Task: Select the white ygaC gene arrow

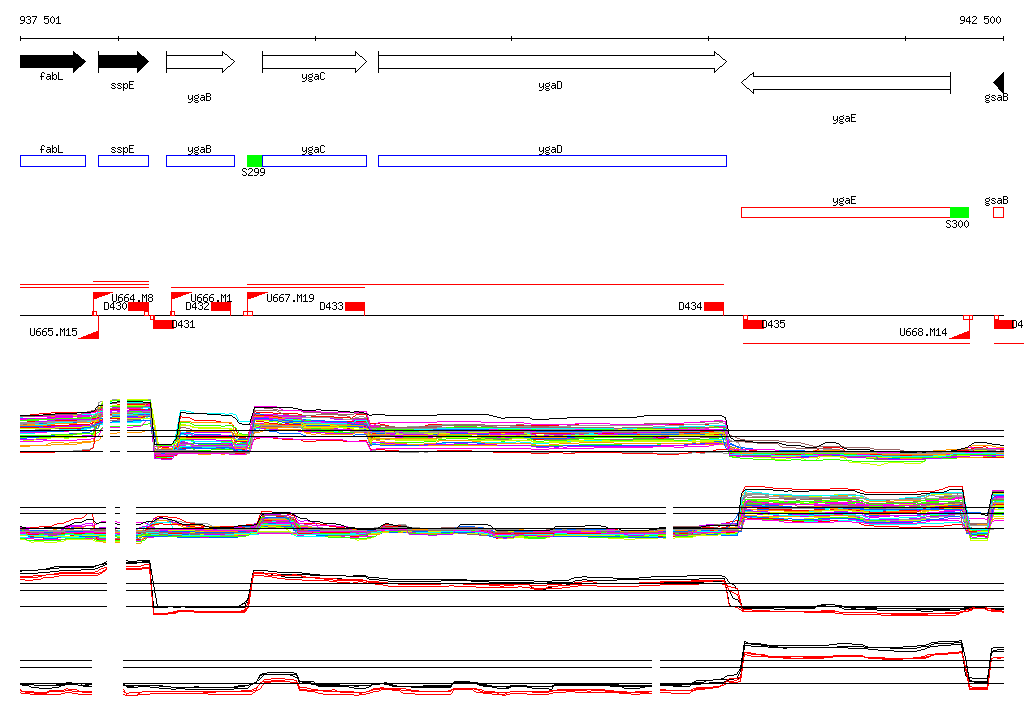Action: (x=314, y=62)
